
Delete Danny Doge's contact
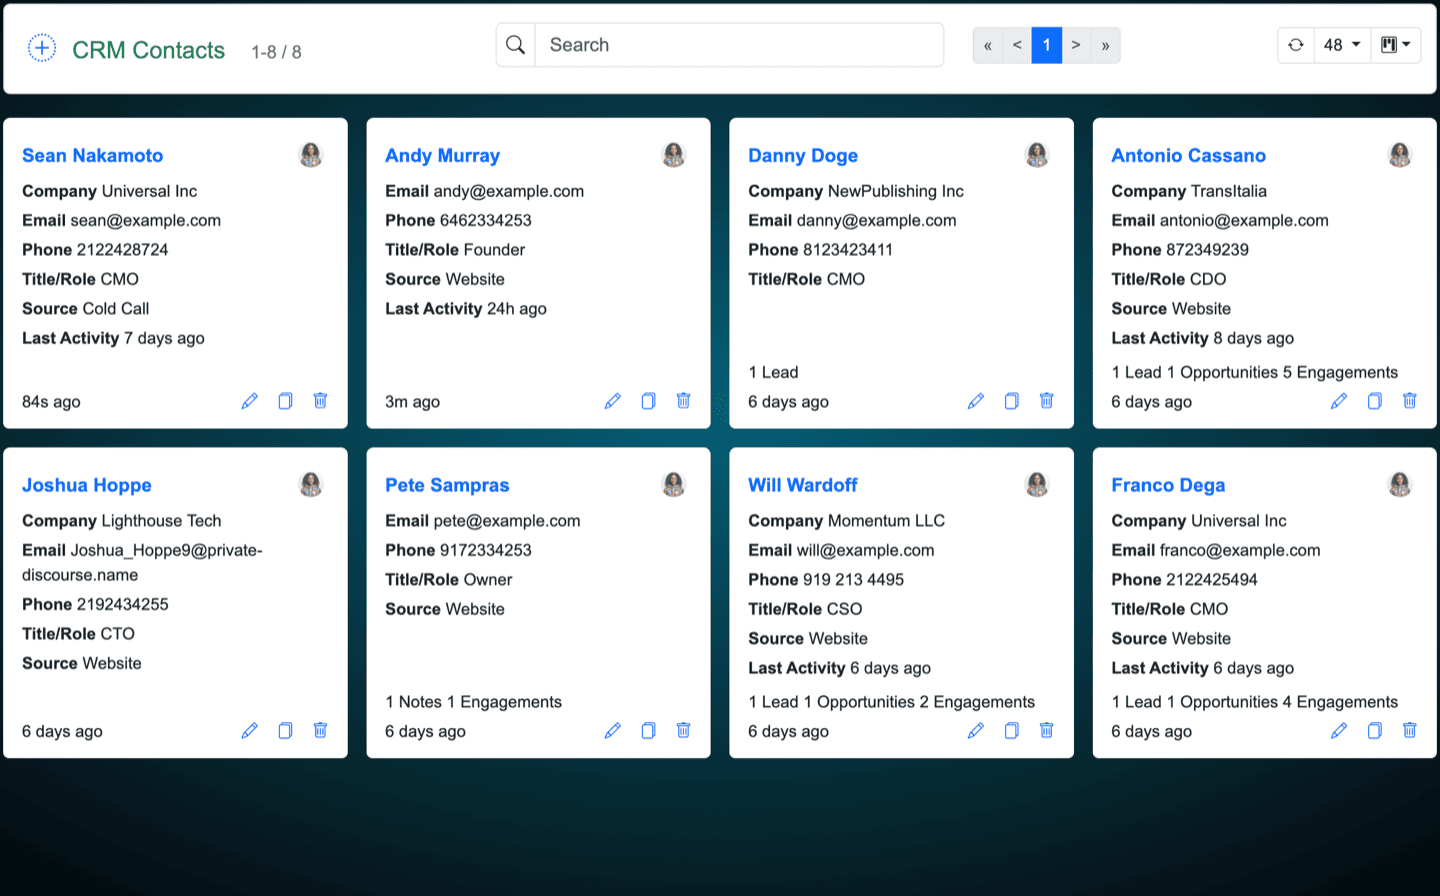1046,401
